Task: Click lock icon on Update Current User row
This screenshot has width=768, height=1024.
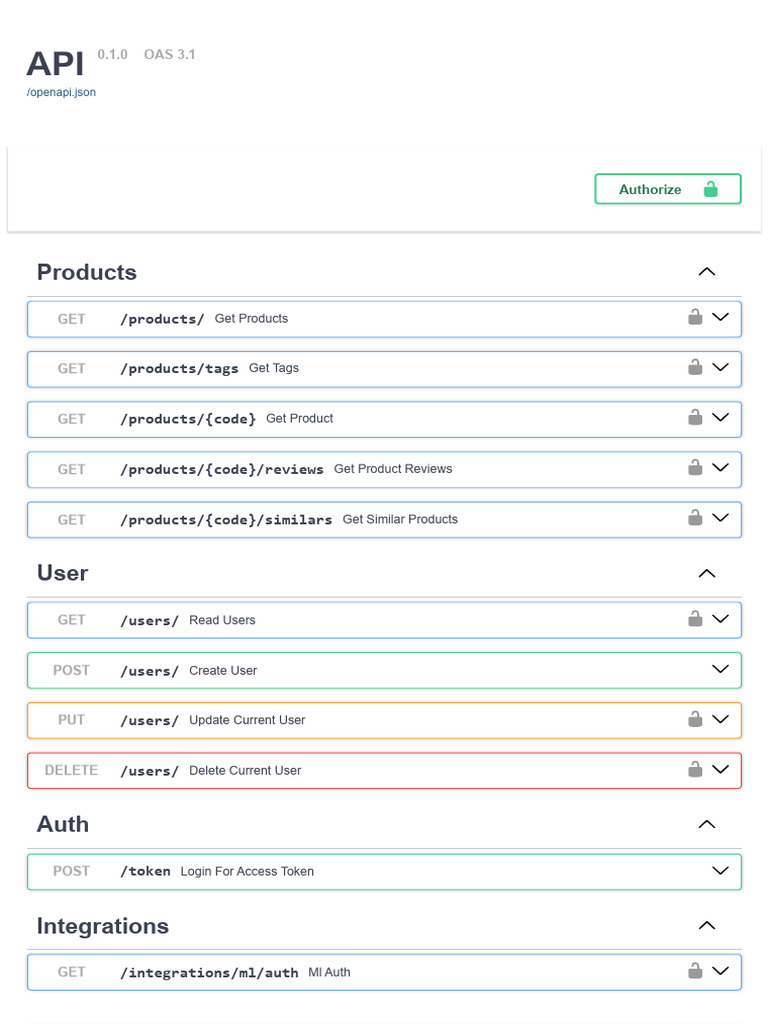Action: click(695, 719)
